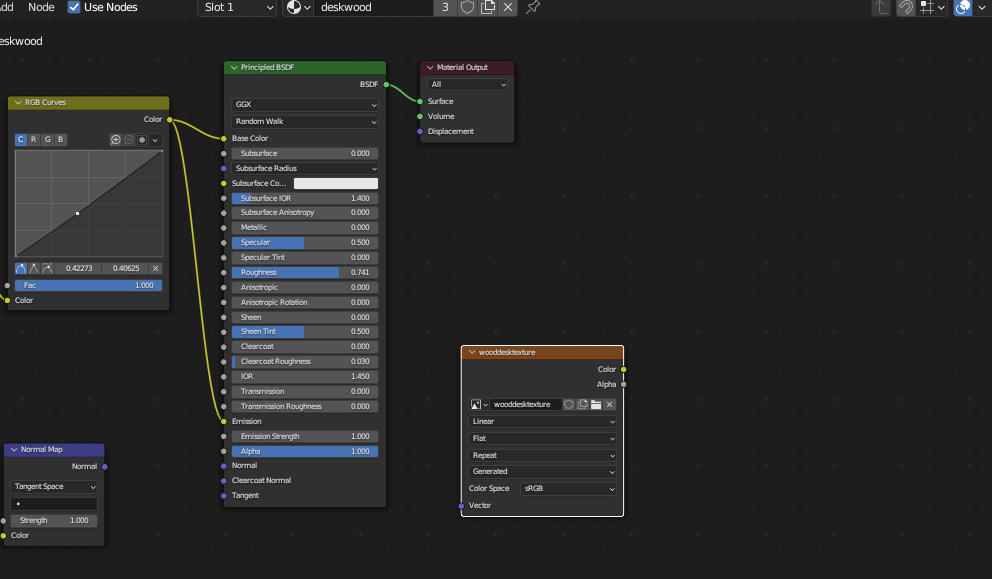Toggle the overlays icon in header
Screen dimensions: 992x579
tap(963, 8)
